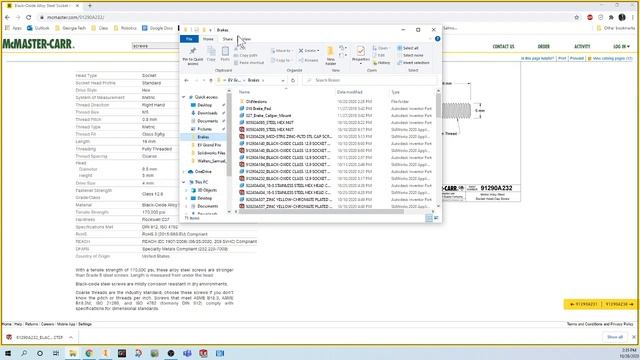The height and width of the screenshot is (360, 640).
Task: Click Show all in the downloads bar
Action: tap(615, 337)
